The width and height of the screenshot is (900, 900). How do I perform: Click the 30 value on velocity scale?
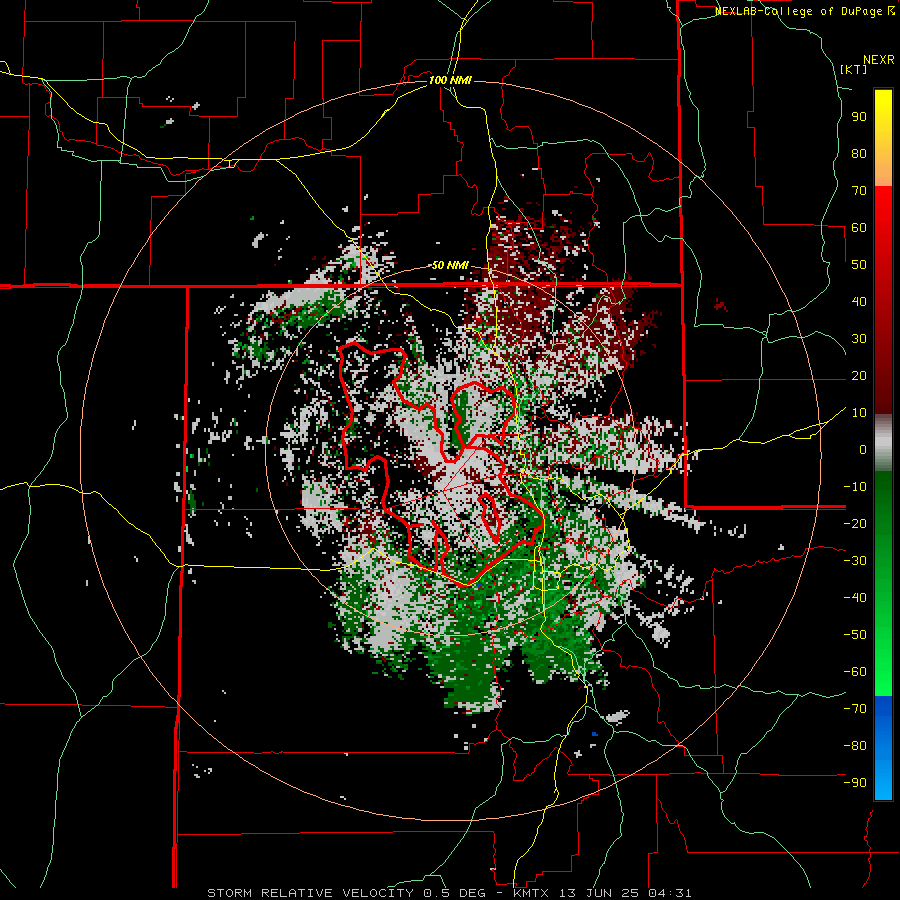[x=859, y=339]
